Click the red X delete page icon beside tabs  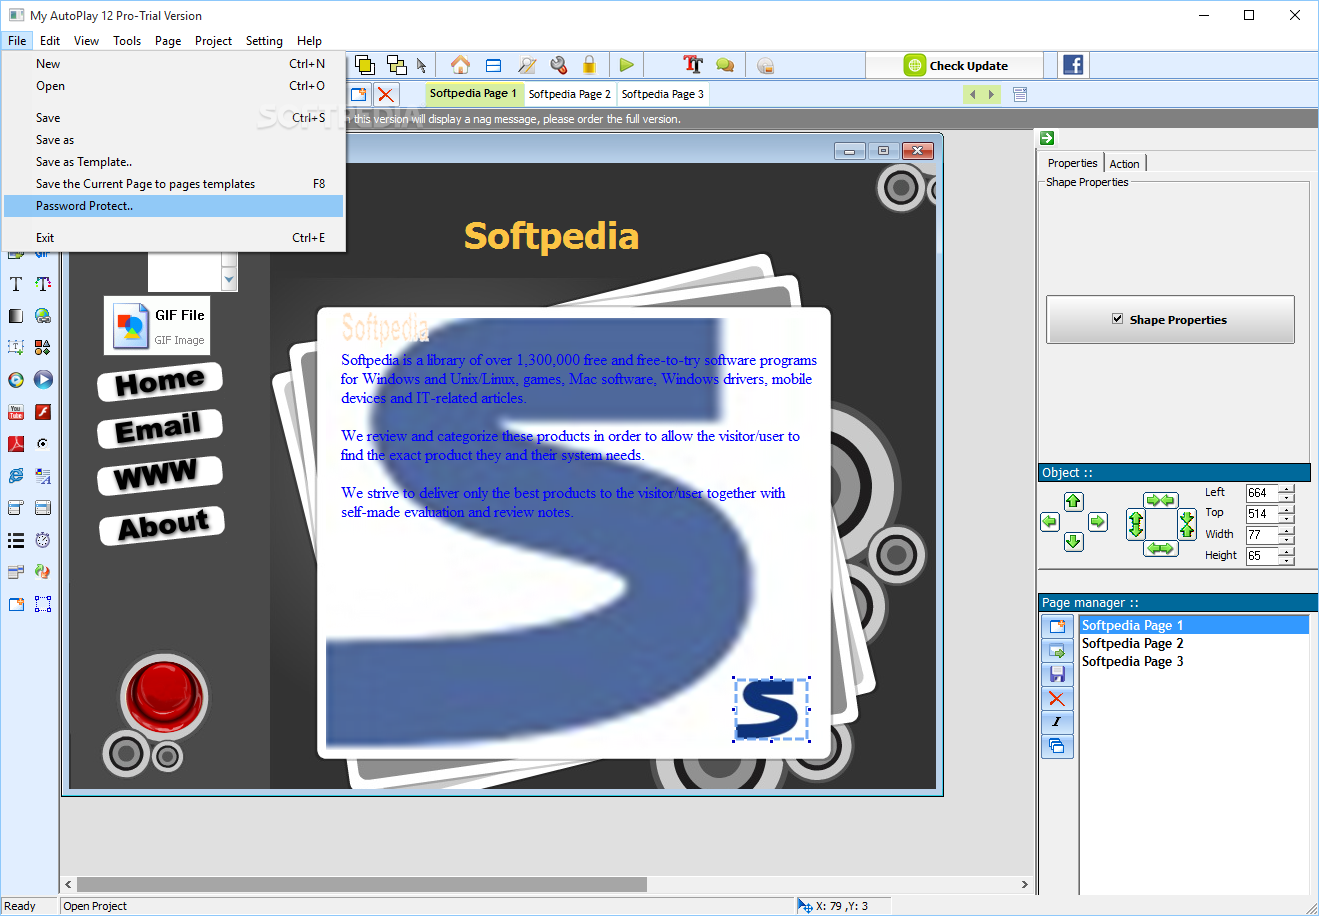click(x=385, y=94)
